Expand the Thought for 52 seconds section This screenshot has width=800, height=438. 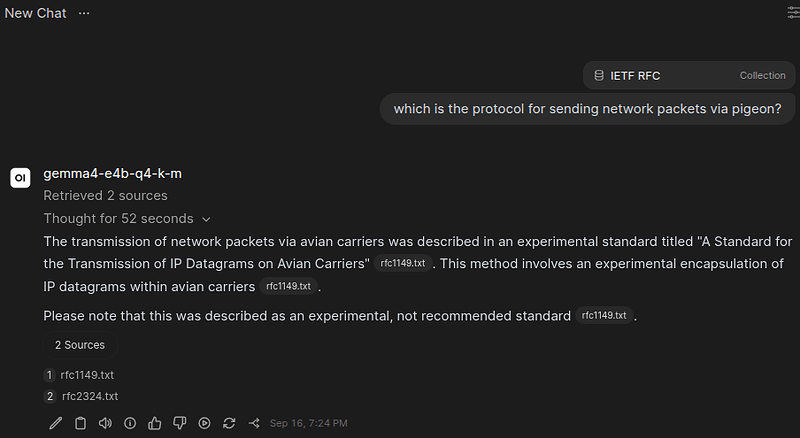(x=127, y=218)
